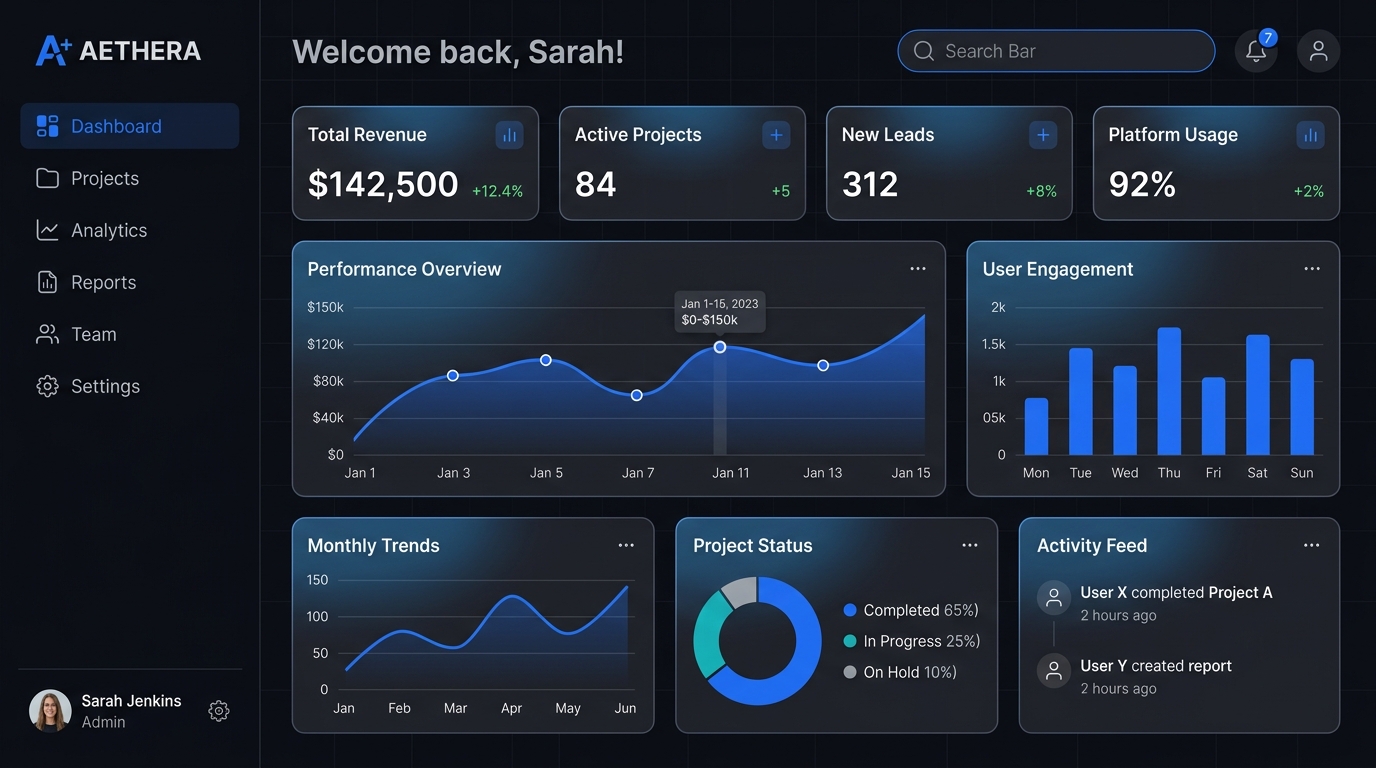Focus the Search Bar input field
Viewport: 1376px width, 768px height.
coord(1056,51)
